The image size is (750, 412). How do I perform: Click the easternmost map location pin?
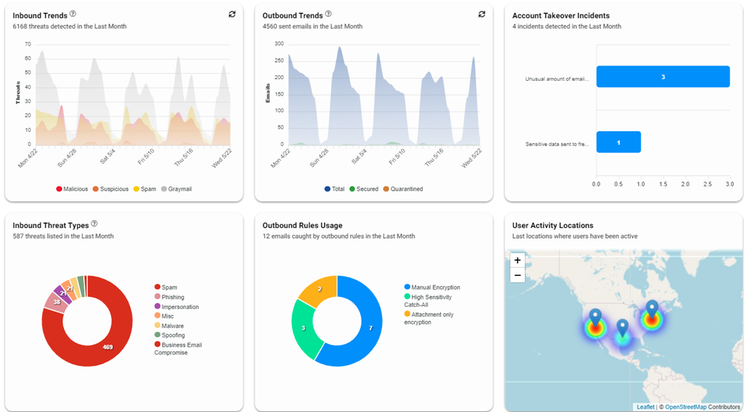pyautogui.click(x=652, y=309)
